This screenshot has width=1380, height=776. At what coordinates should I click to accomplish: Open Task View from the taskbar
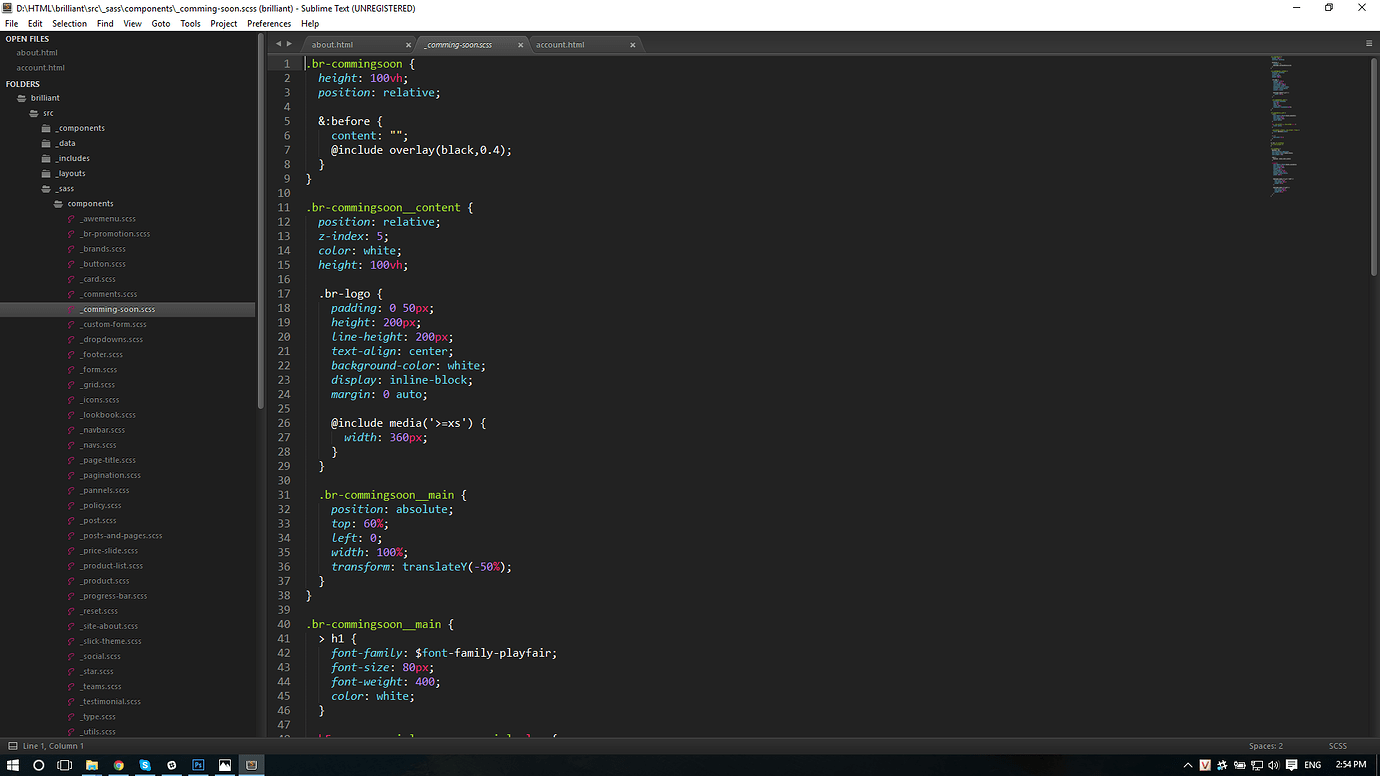pos(65,765)
